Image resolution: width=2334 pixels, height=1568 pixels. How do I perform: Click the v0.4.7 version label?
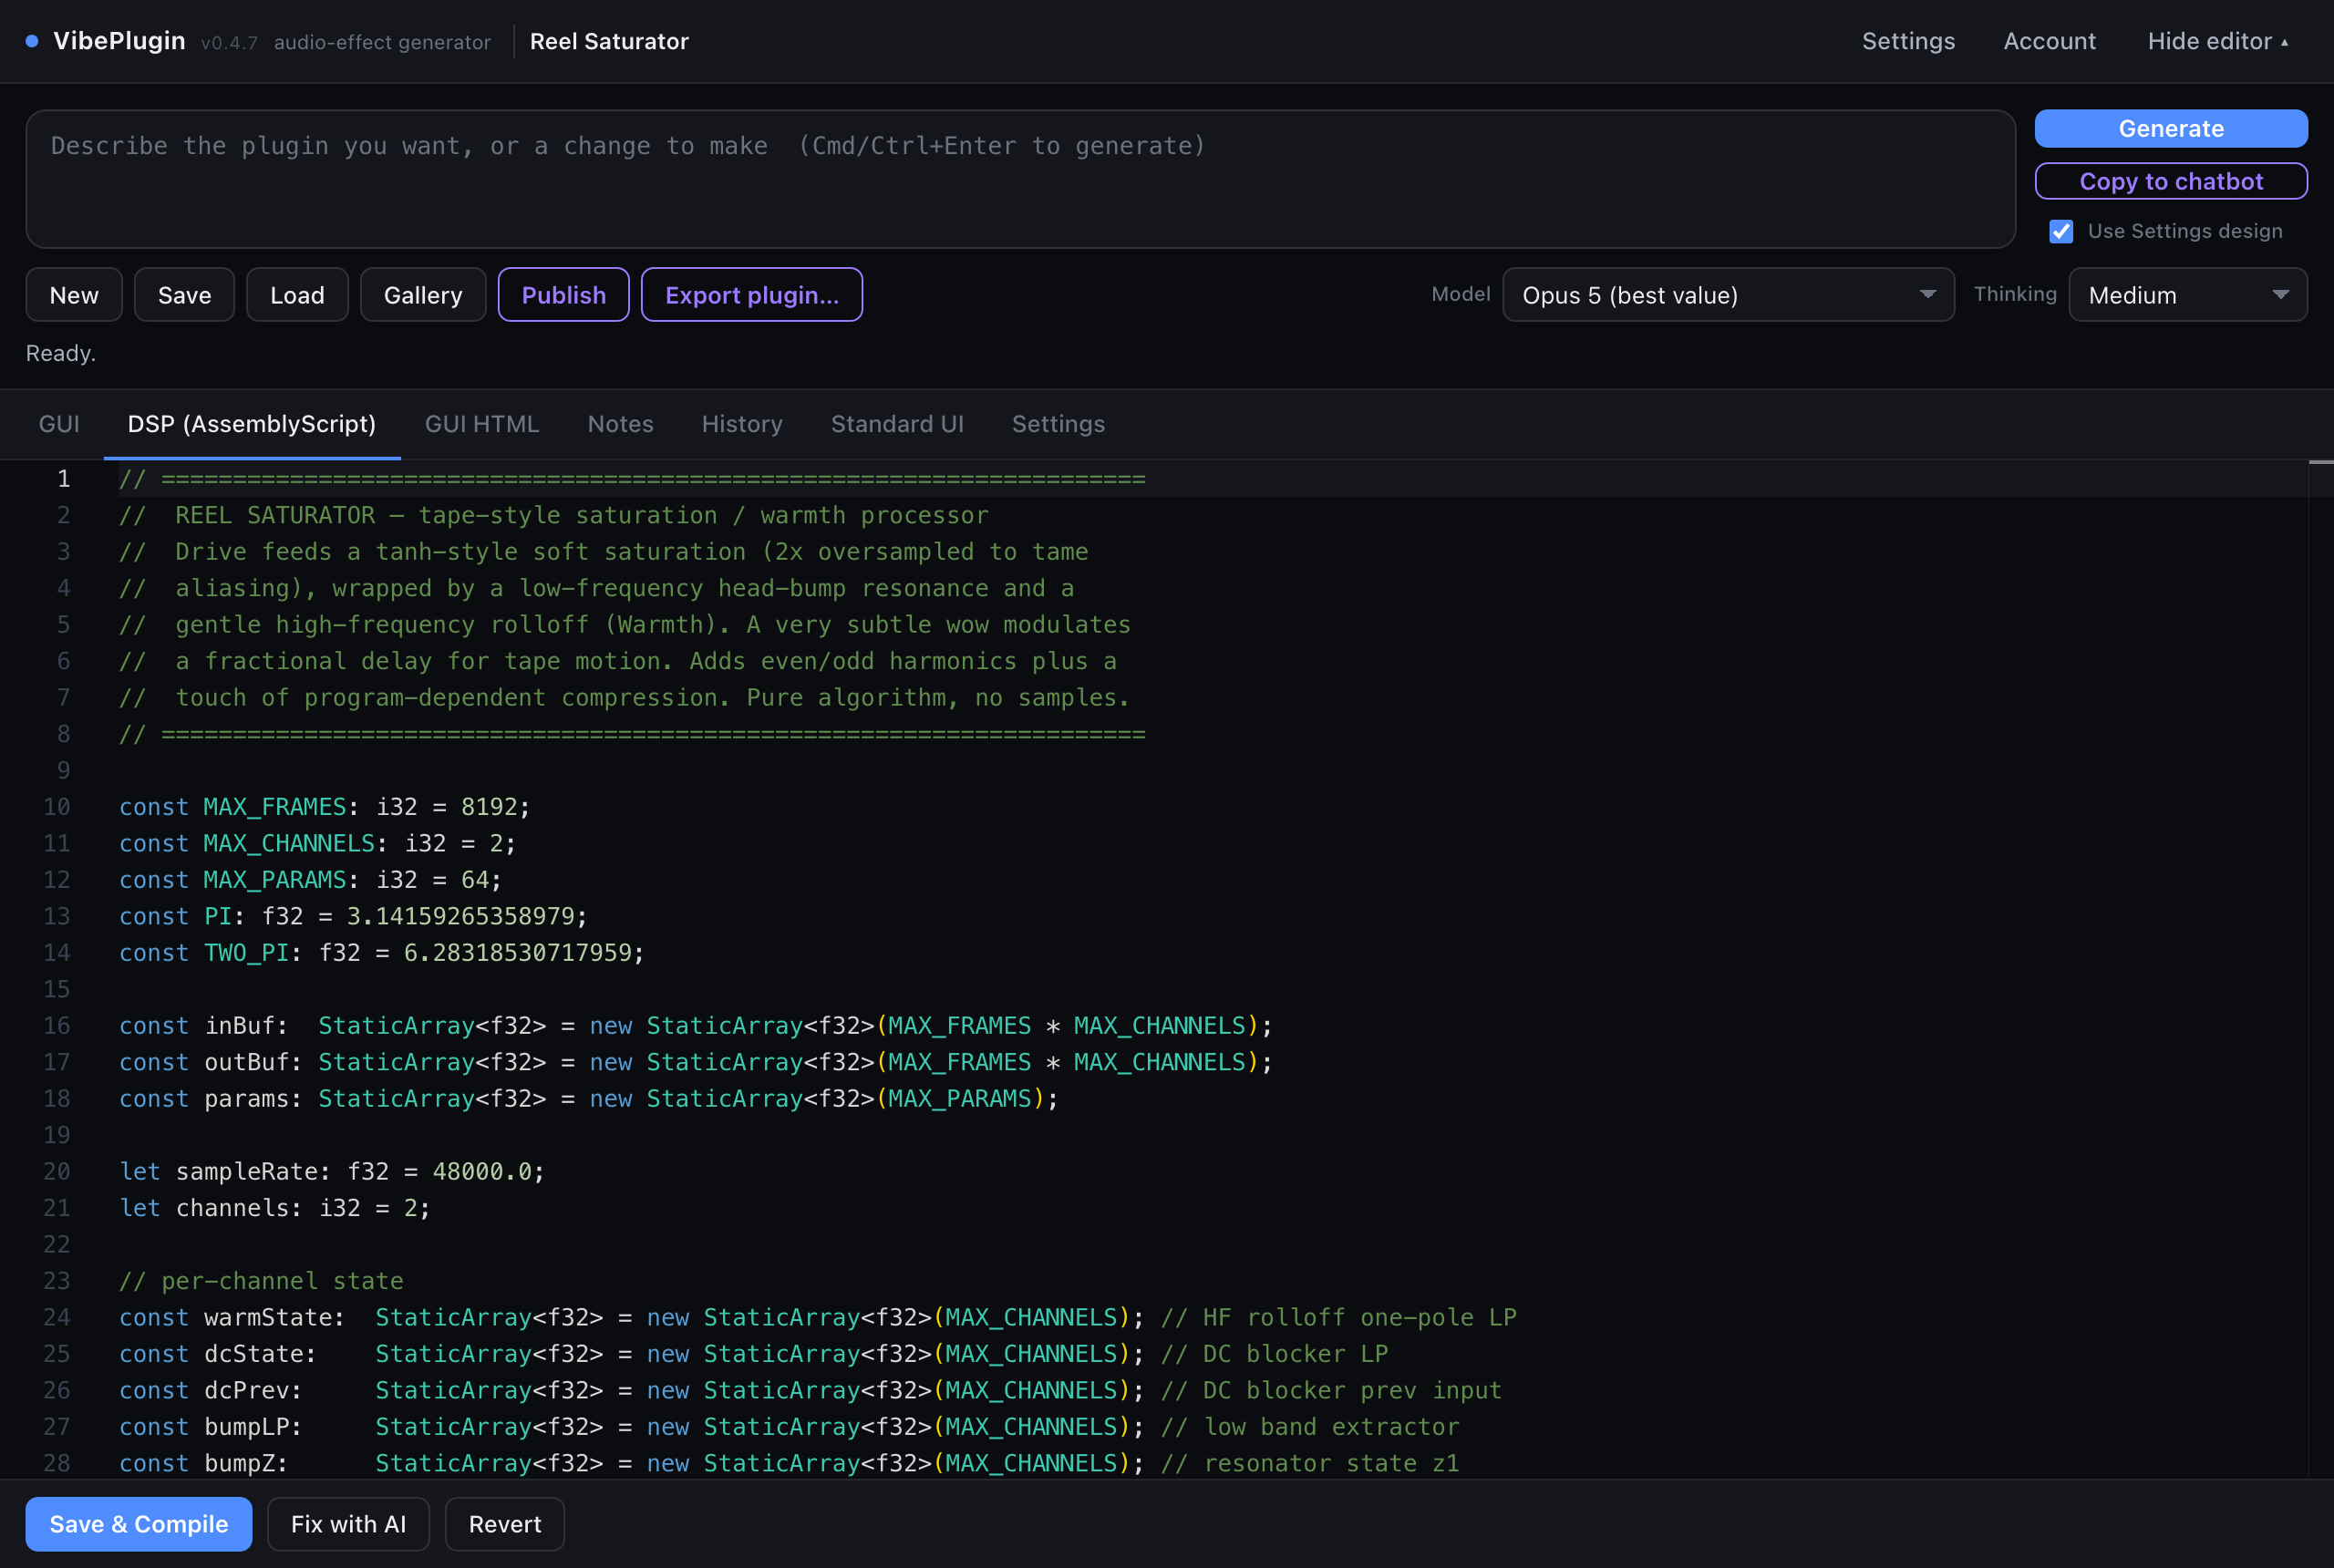(x=229, y=43)
